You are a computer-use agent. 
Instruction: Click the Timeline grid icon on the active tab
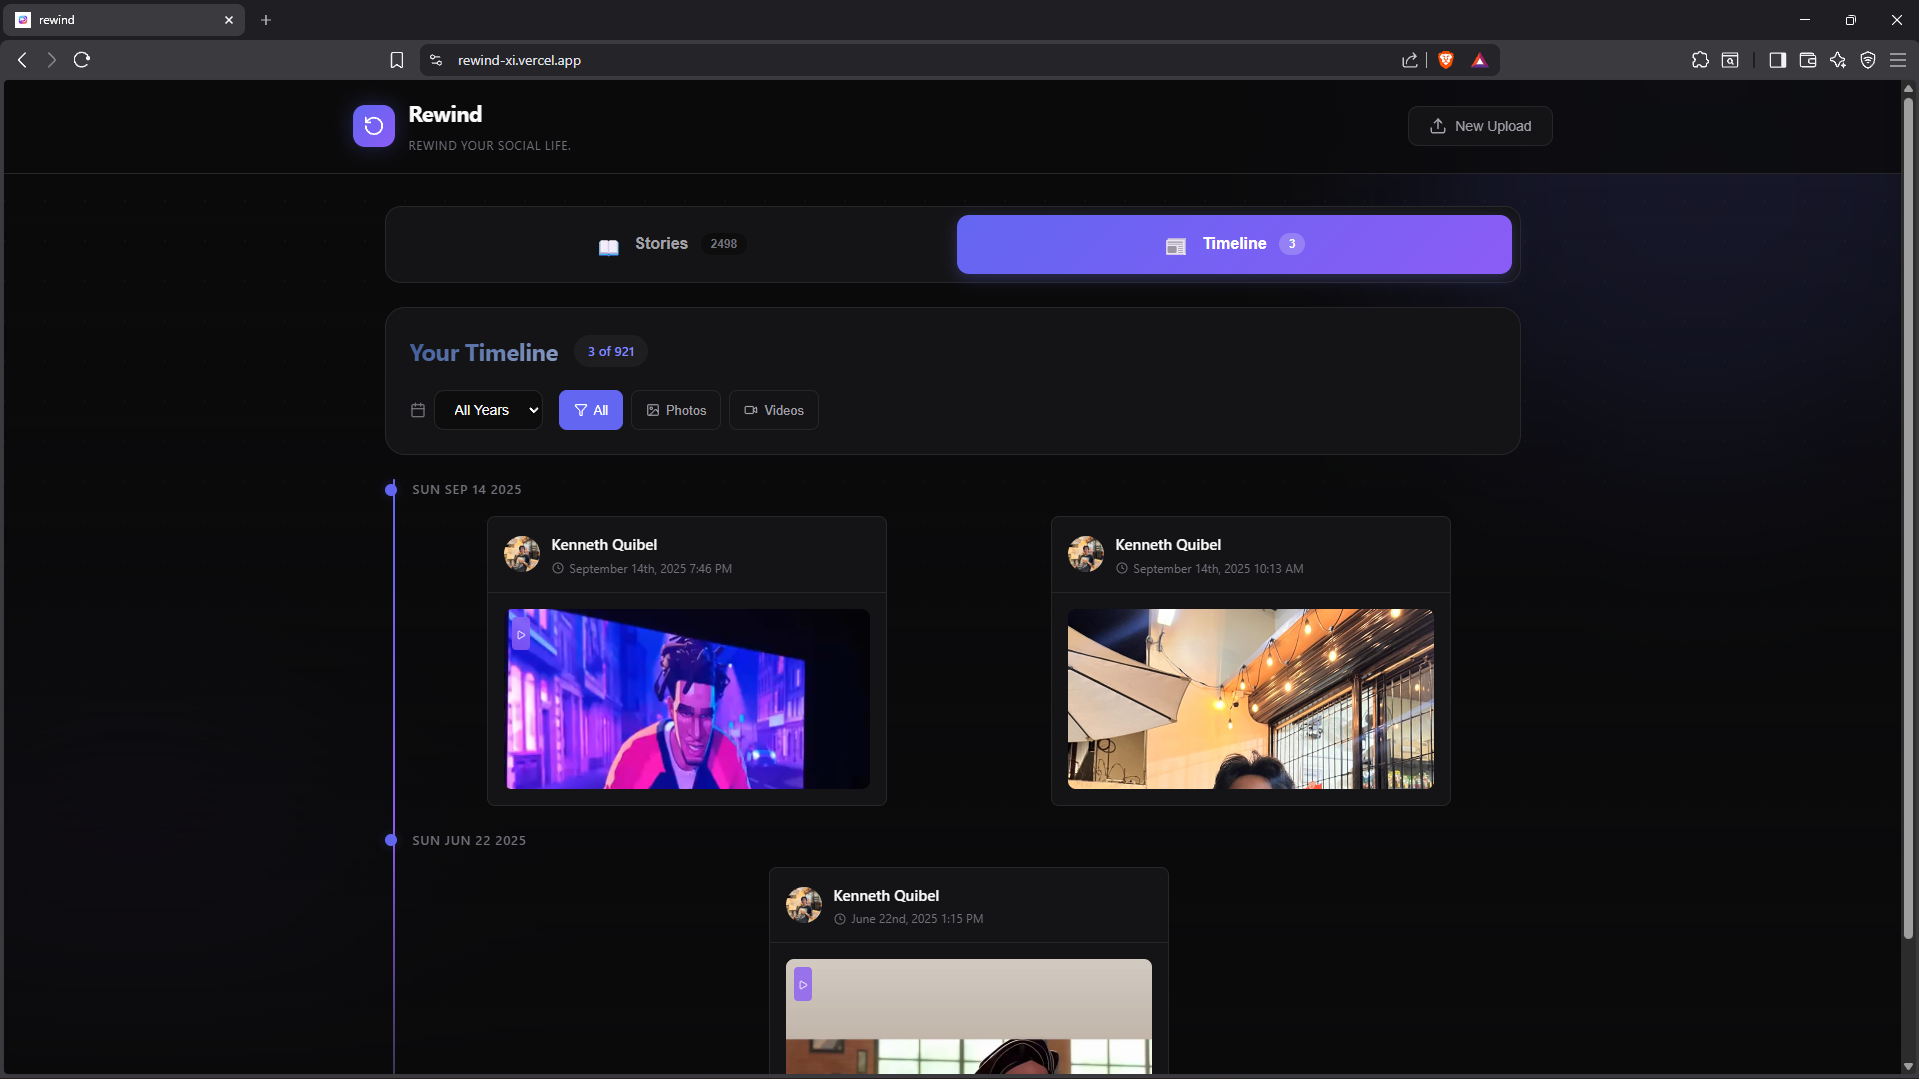pyautogui.click(x=1174, y=245)
